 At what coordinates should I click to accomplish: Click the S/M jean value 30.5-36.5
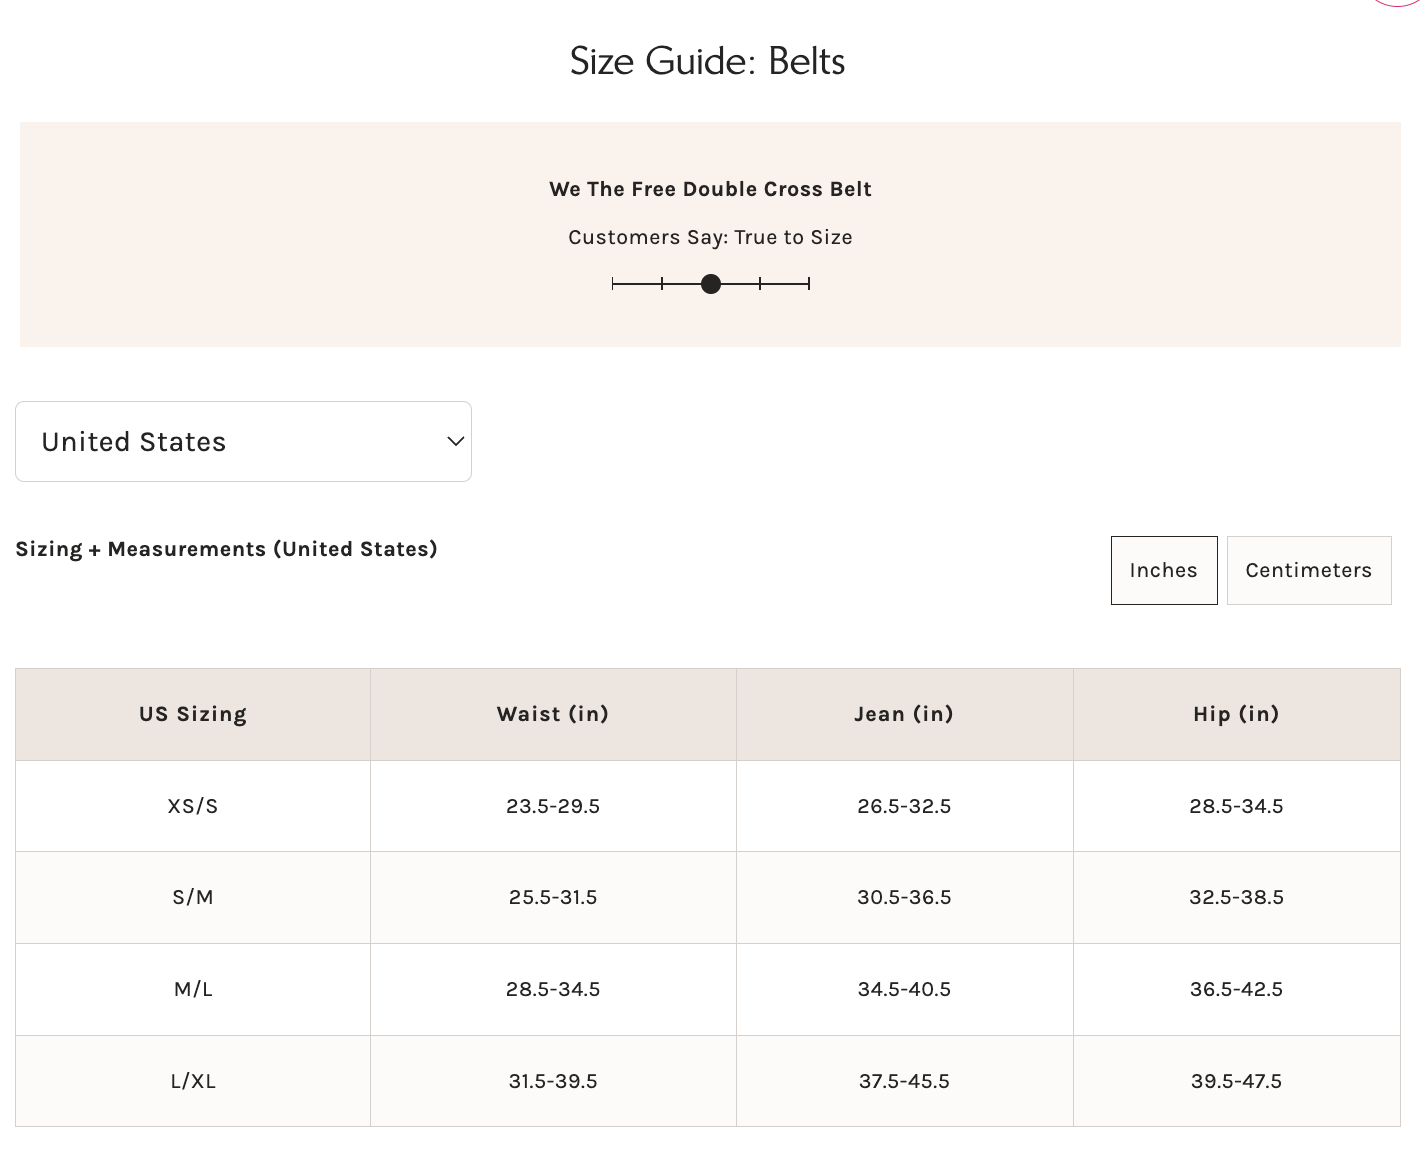(904, 897)
